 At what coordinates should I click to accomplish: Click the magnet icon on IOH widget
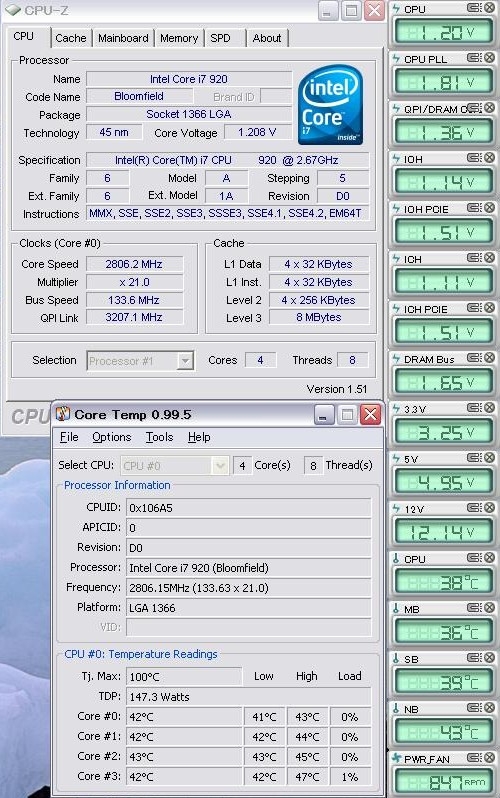click(474, 158)
